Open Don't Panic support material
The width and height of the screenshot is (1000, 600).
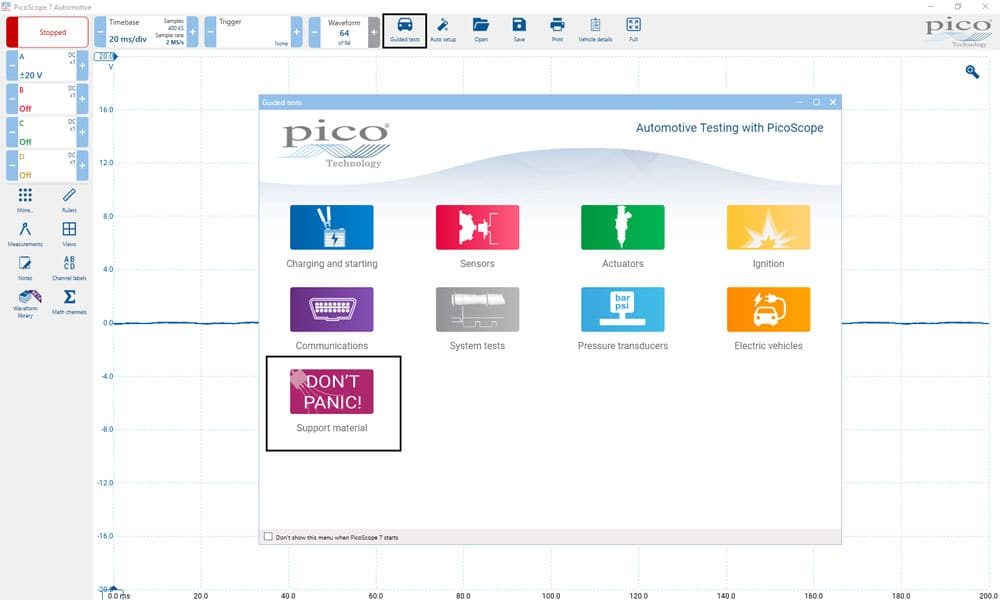(332, 401)
